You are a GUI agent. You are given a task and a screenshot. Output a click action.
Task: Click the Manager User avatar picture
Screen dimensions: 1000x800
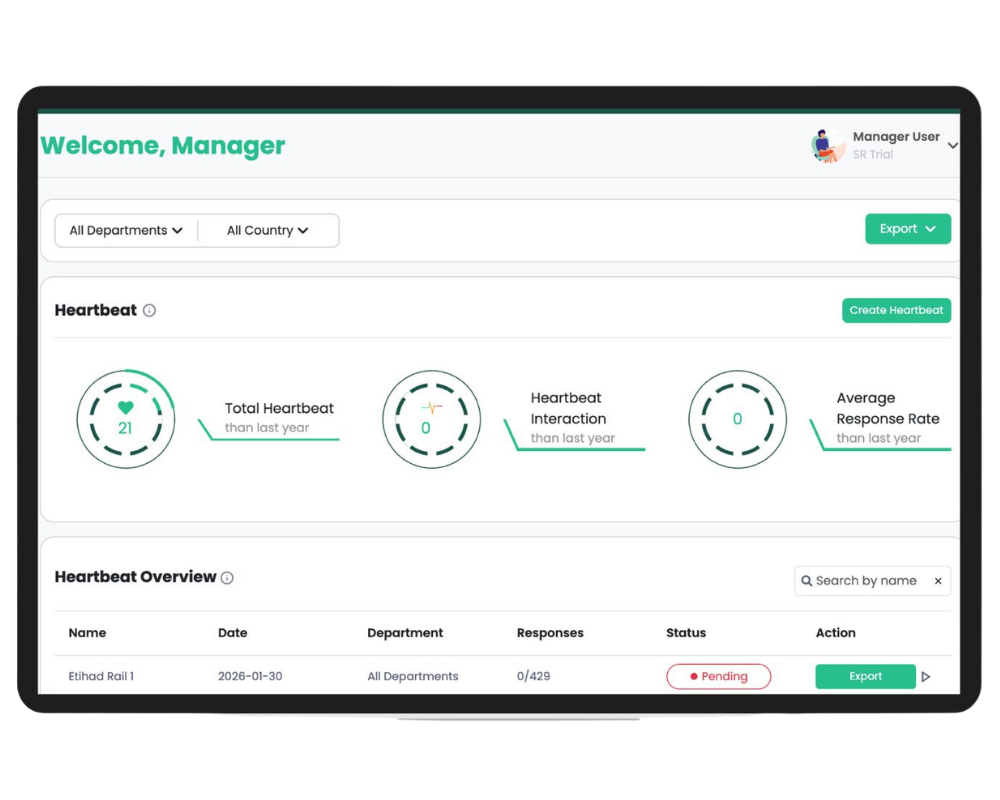(826, 146)
